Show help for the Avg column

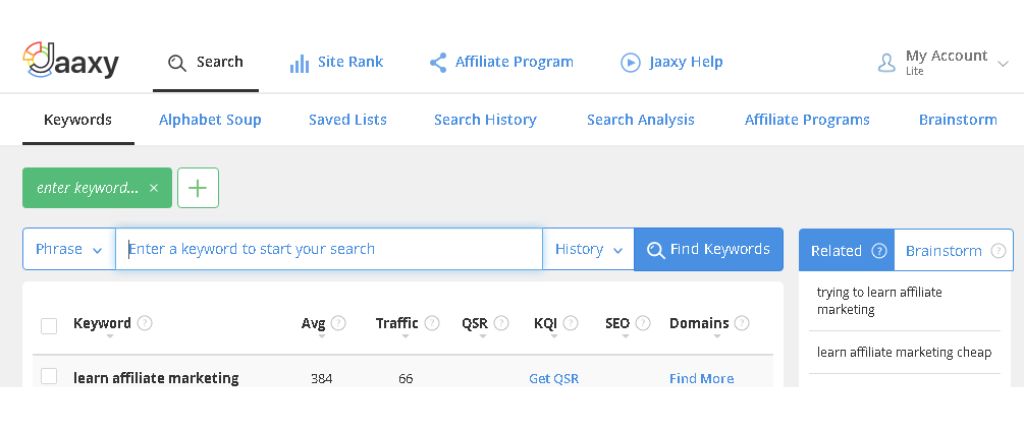[338, 323]
